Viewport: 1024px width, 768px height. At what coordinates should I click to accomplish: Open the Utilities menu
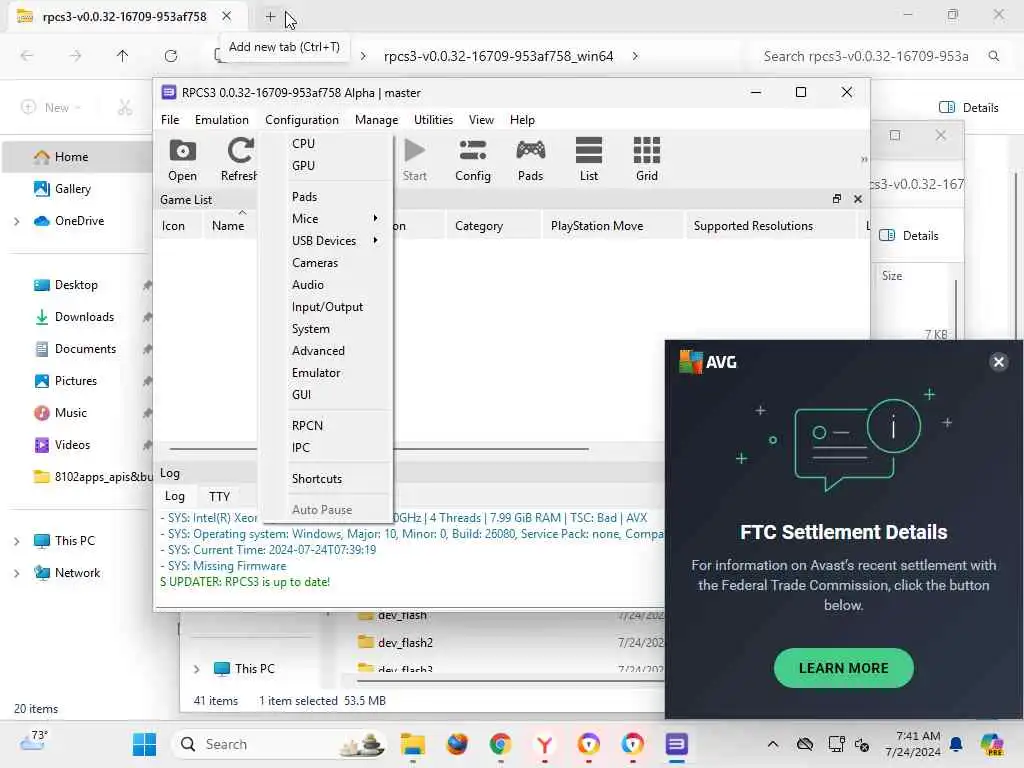pyautogui.click(x=433, y=120)
